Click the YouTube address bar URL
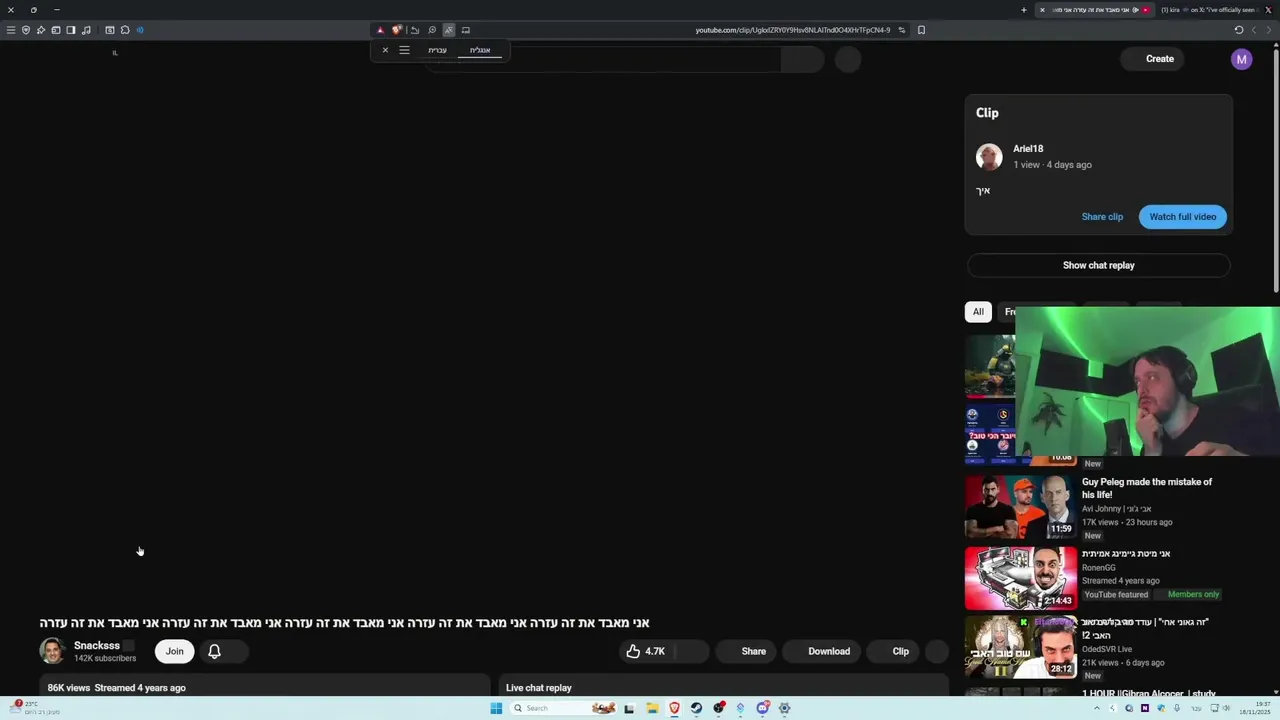This screenshot has width=1280, height=720. [792, 30]
